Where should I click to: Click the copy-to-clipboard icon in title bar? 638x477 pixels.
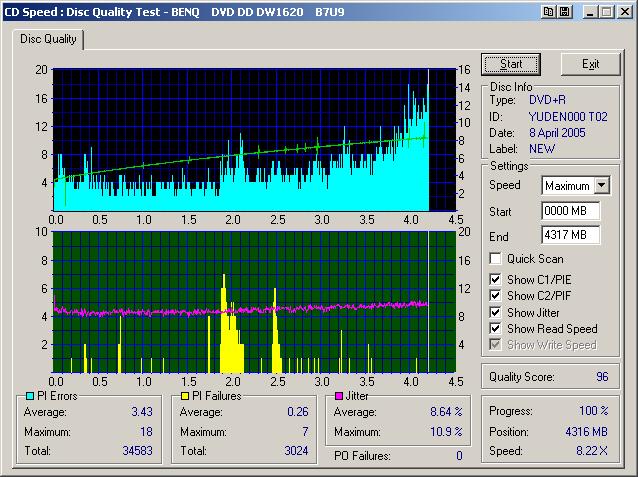click(548, 12)
